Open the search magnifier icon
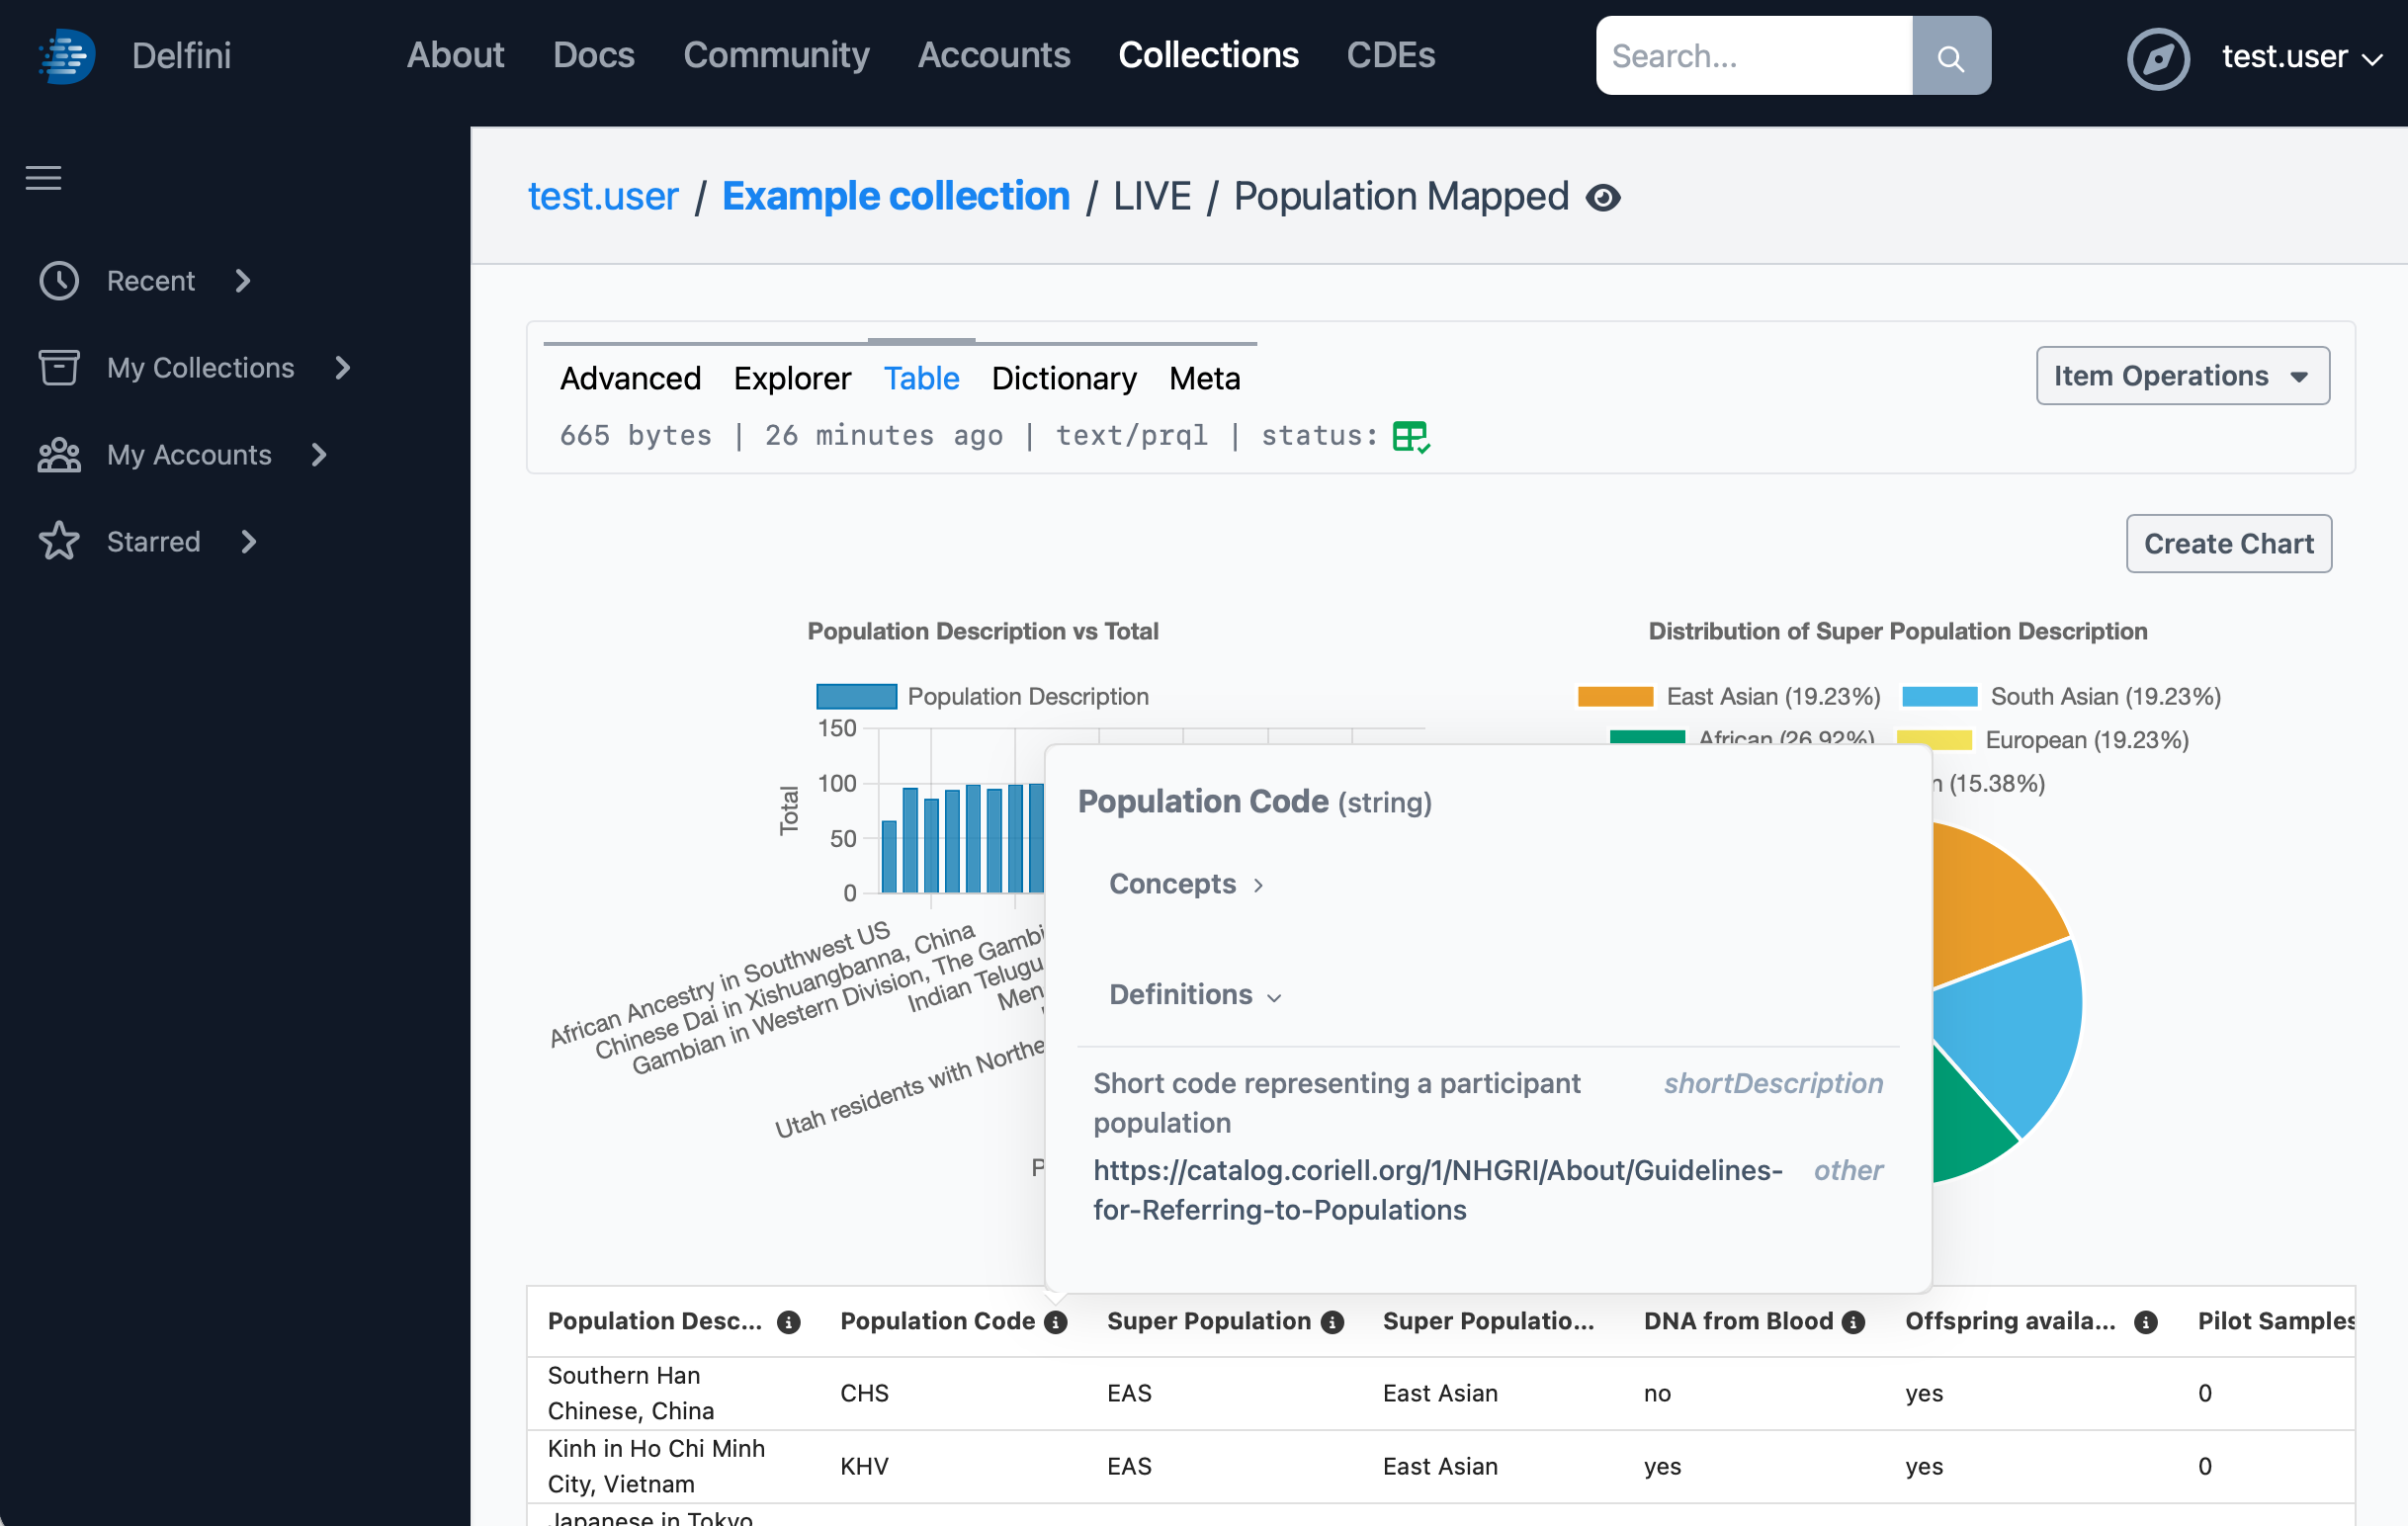Screen dimensions: 2408x1526 coord(1950,55)
